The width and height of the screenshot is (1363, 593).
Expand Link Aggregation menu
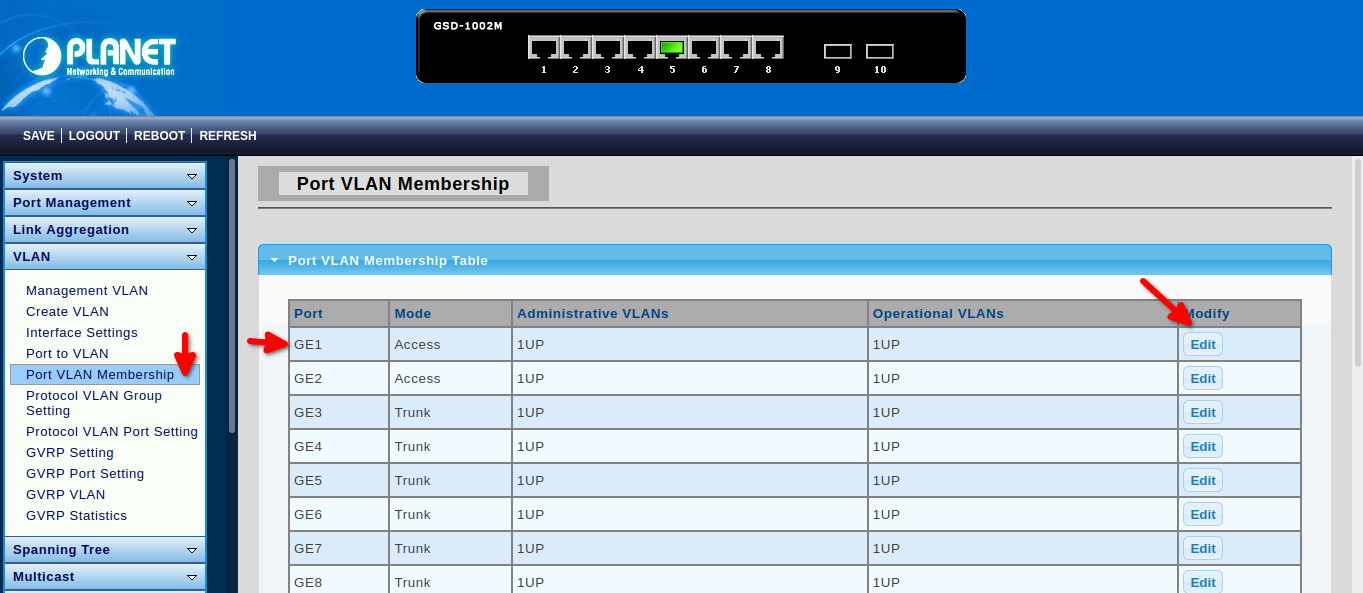coord(105,230)
